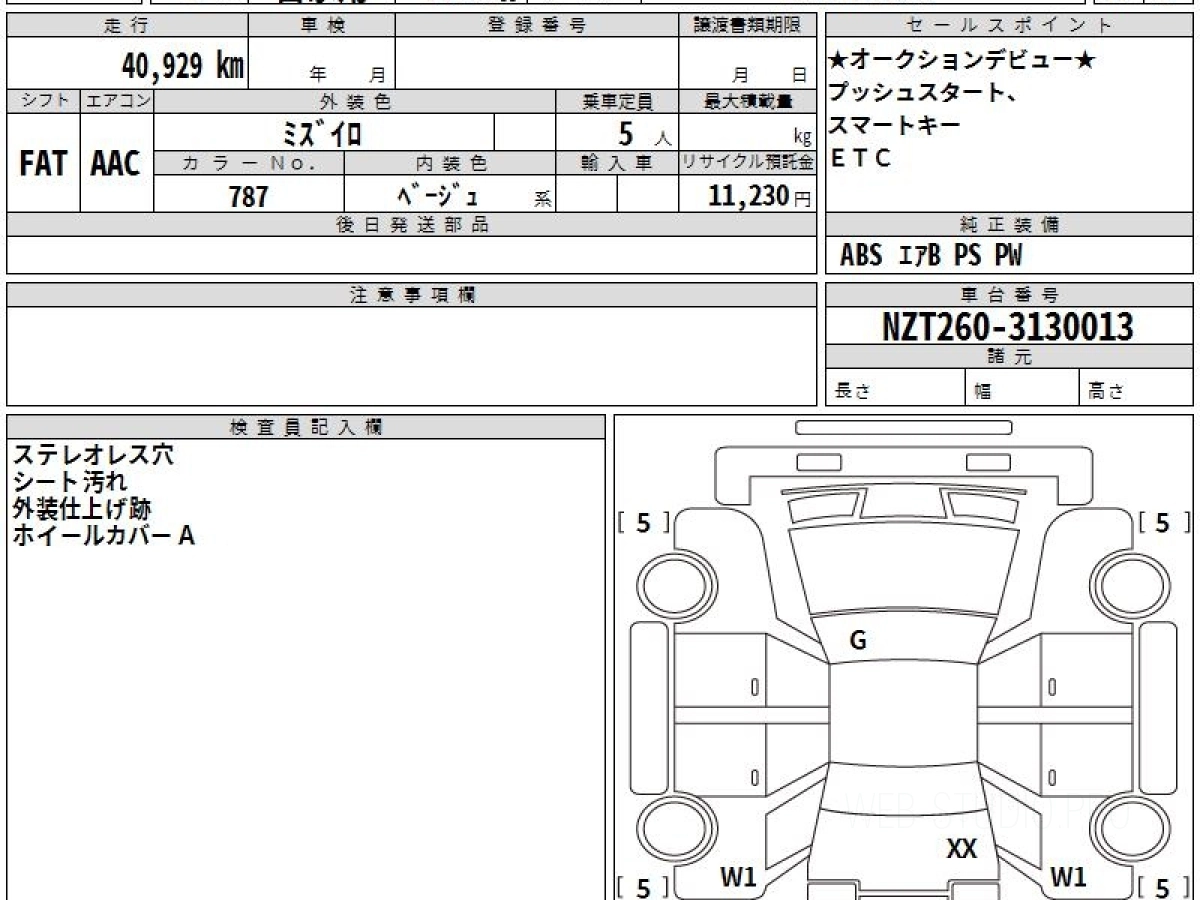The height and width of the screenshot is (900, 1200).
Task: Click the ホイールカバー A note
Action: coord(103,536)
